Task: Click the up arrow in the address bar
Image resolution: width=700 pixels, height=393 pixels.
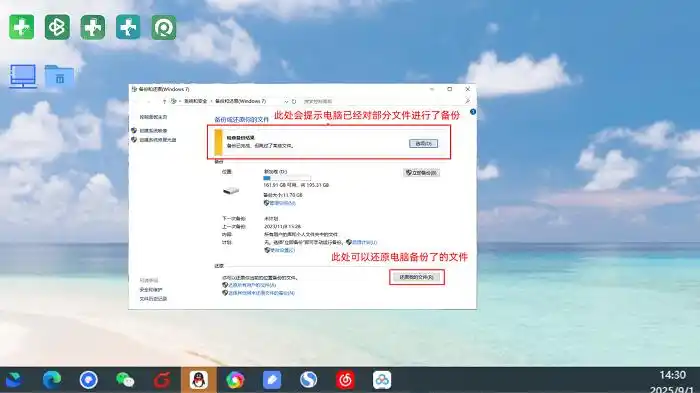Action: tap(164, 101)
